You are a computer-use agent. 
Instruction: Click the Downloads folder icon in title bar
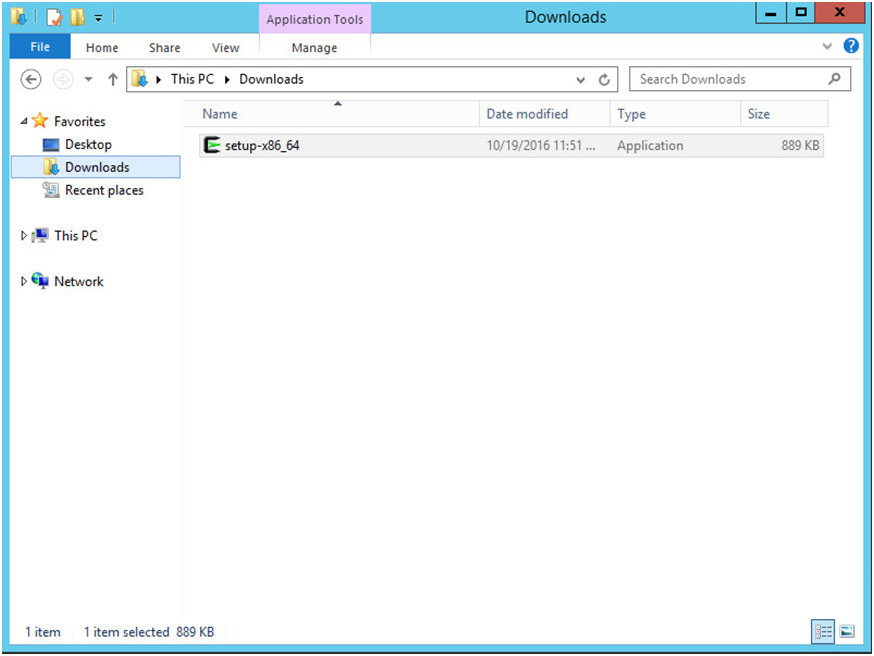click(x=18, y=17)
